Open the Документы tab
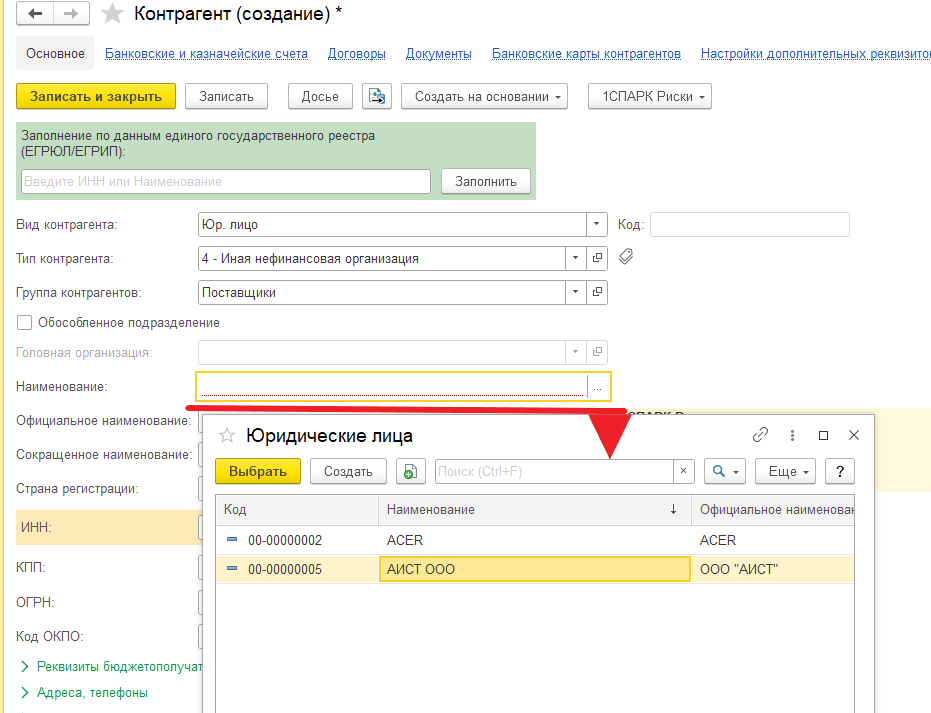931x713 pixels. 439,53
